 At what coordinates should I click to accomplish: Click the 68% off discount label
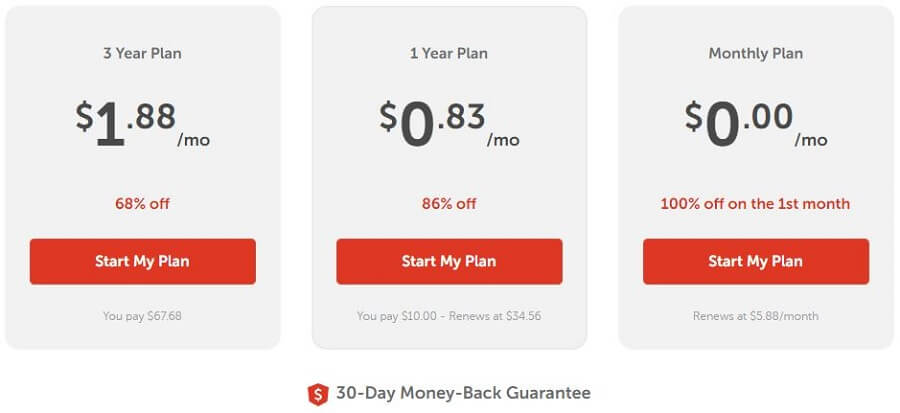142,204
